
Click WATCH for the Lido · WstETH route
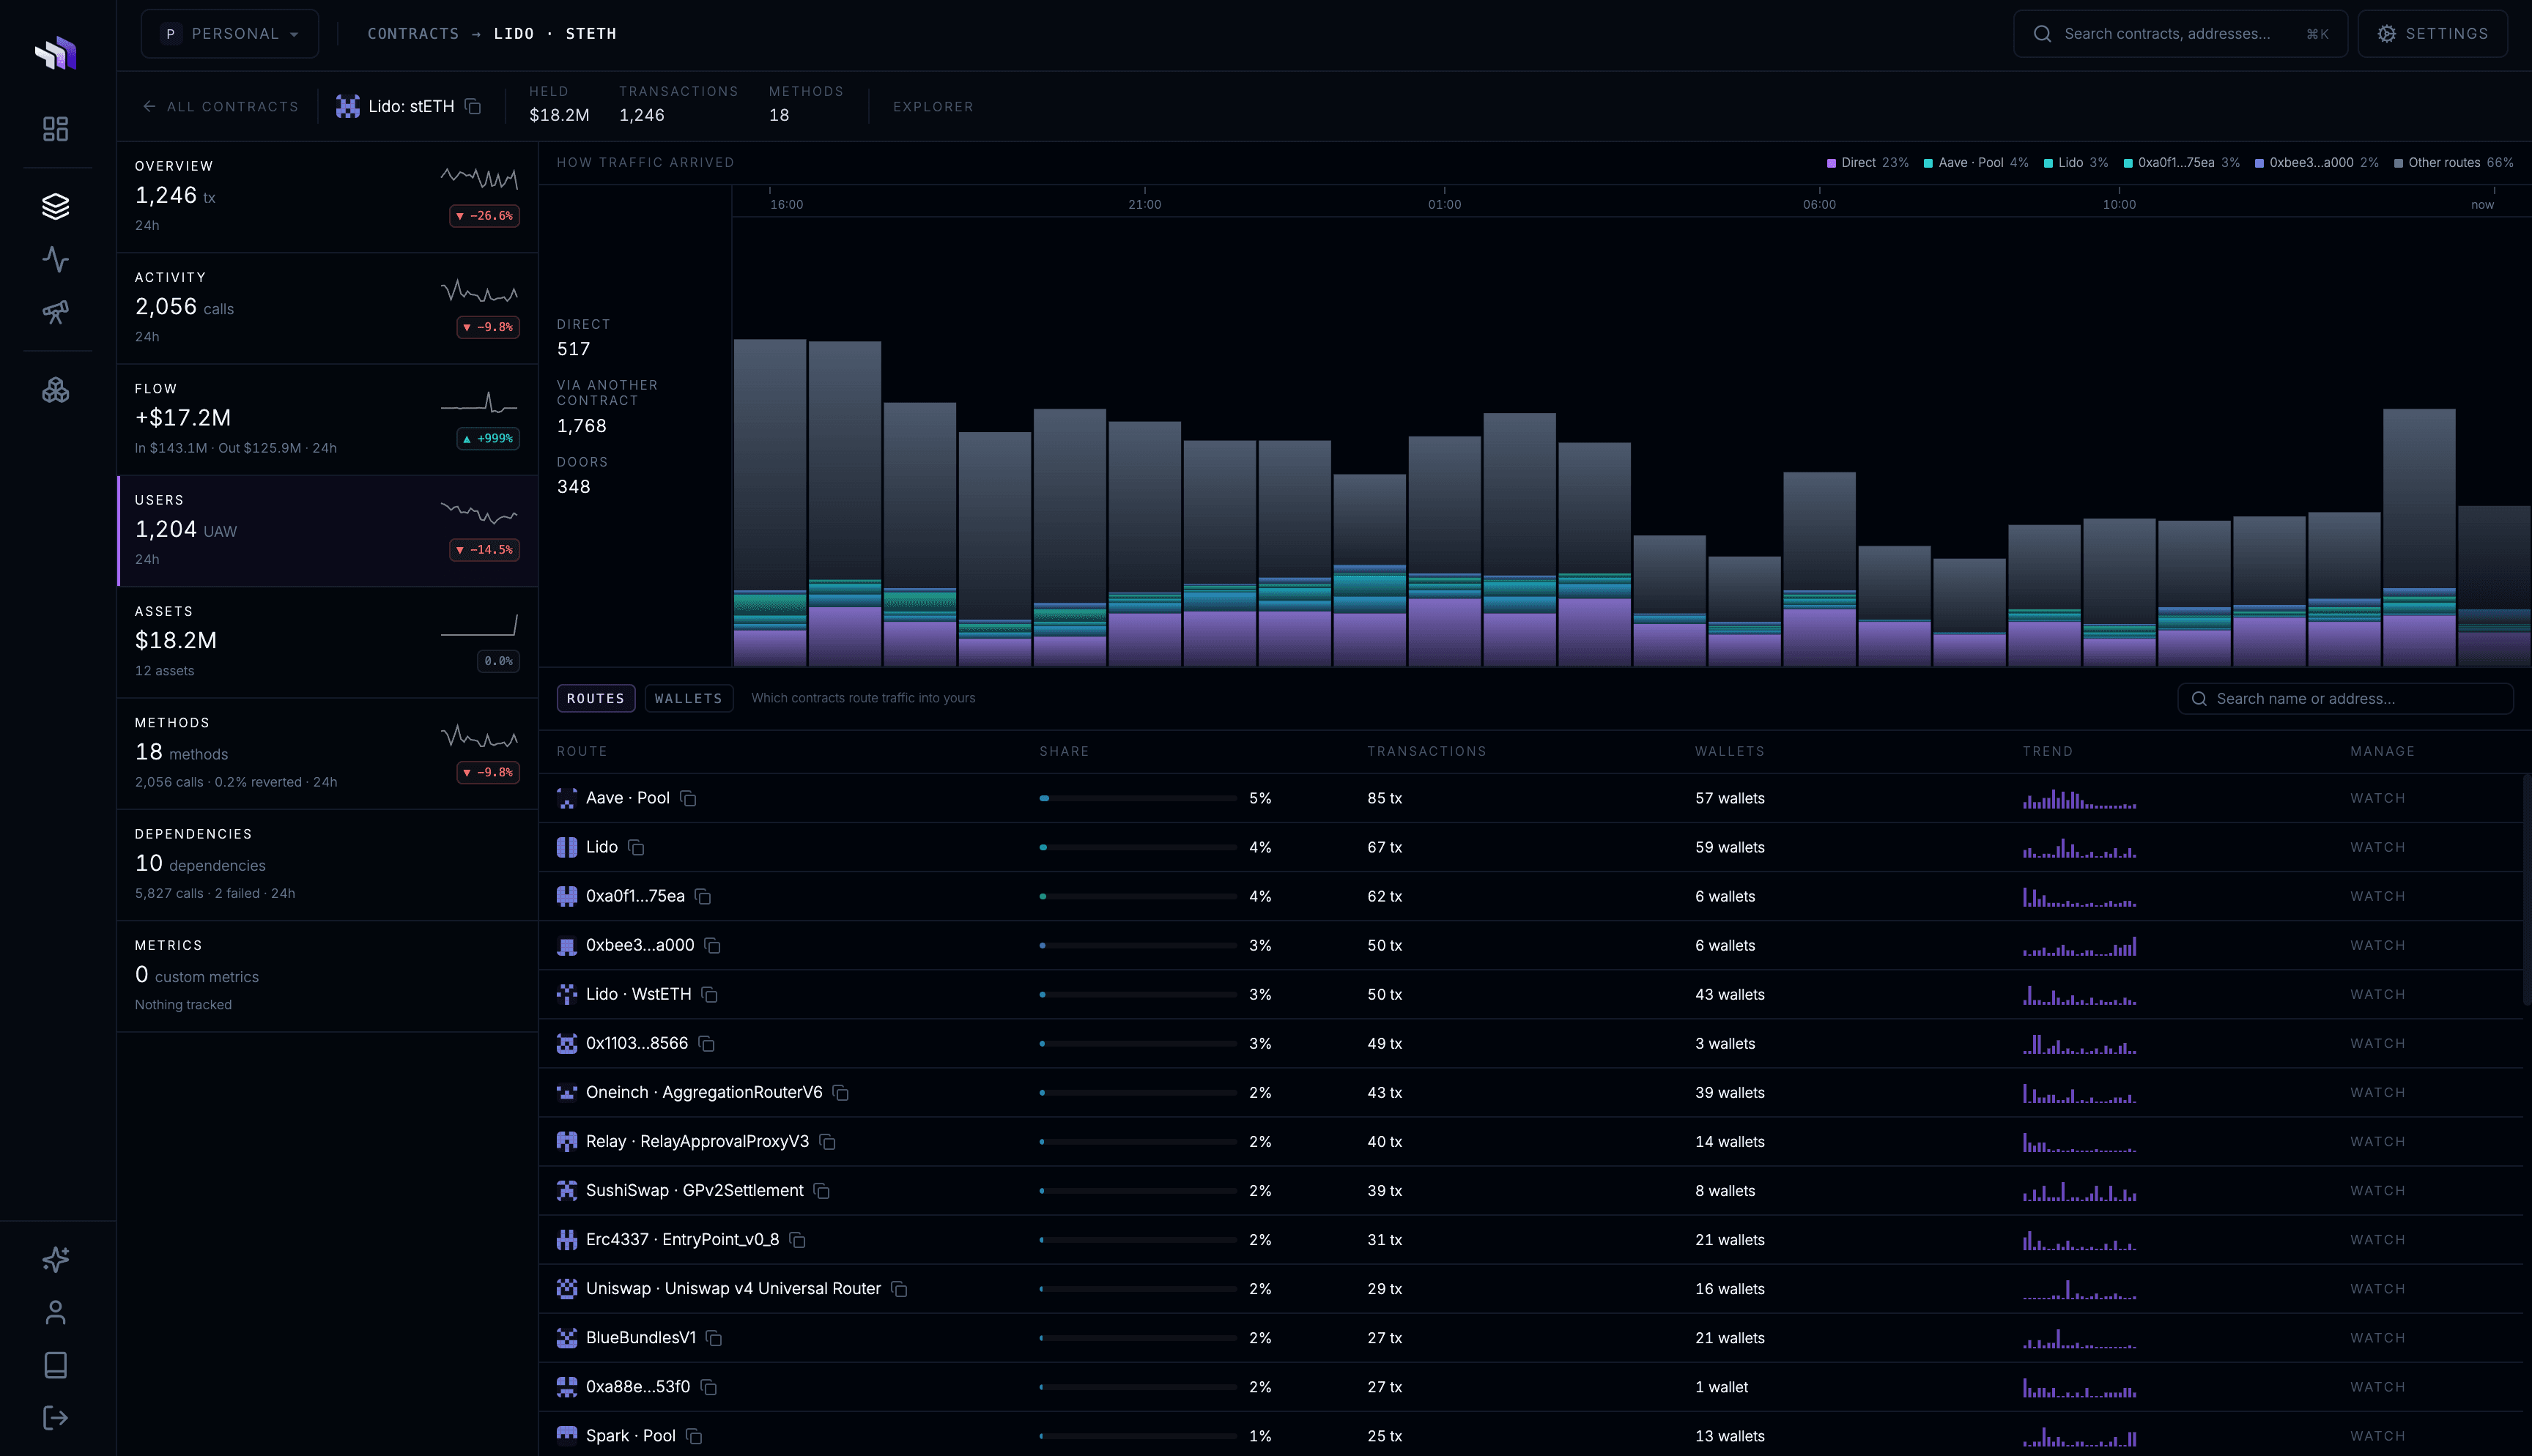click(2377, 994)
